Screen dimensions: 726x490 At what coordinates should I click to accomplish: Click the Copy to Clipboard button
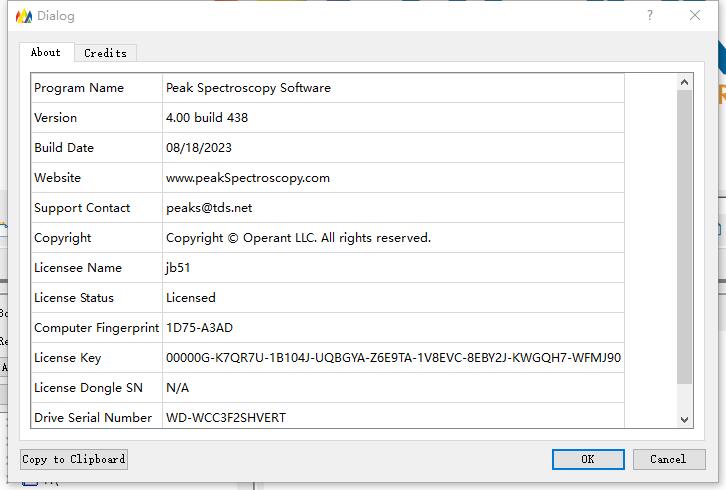point(74,459)
